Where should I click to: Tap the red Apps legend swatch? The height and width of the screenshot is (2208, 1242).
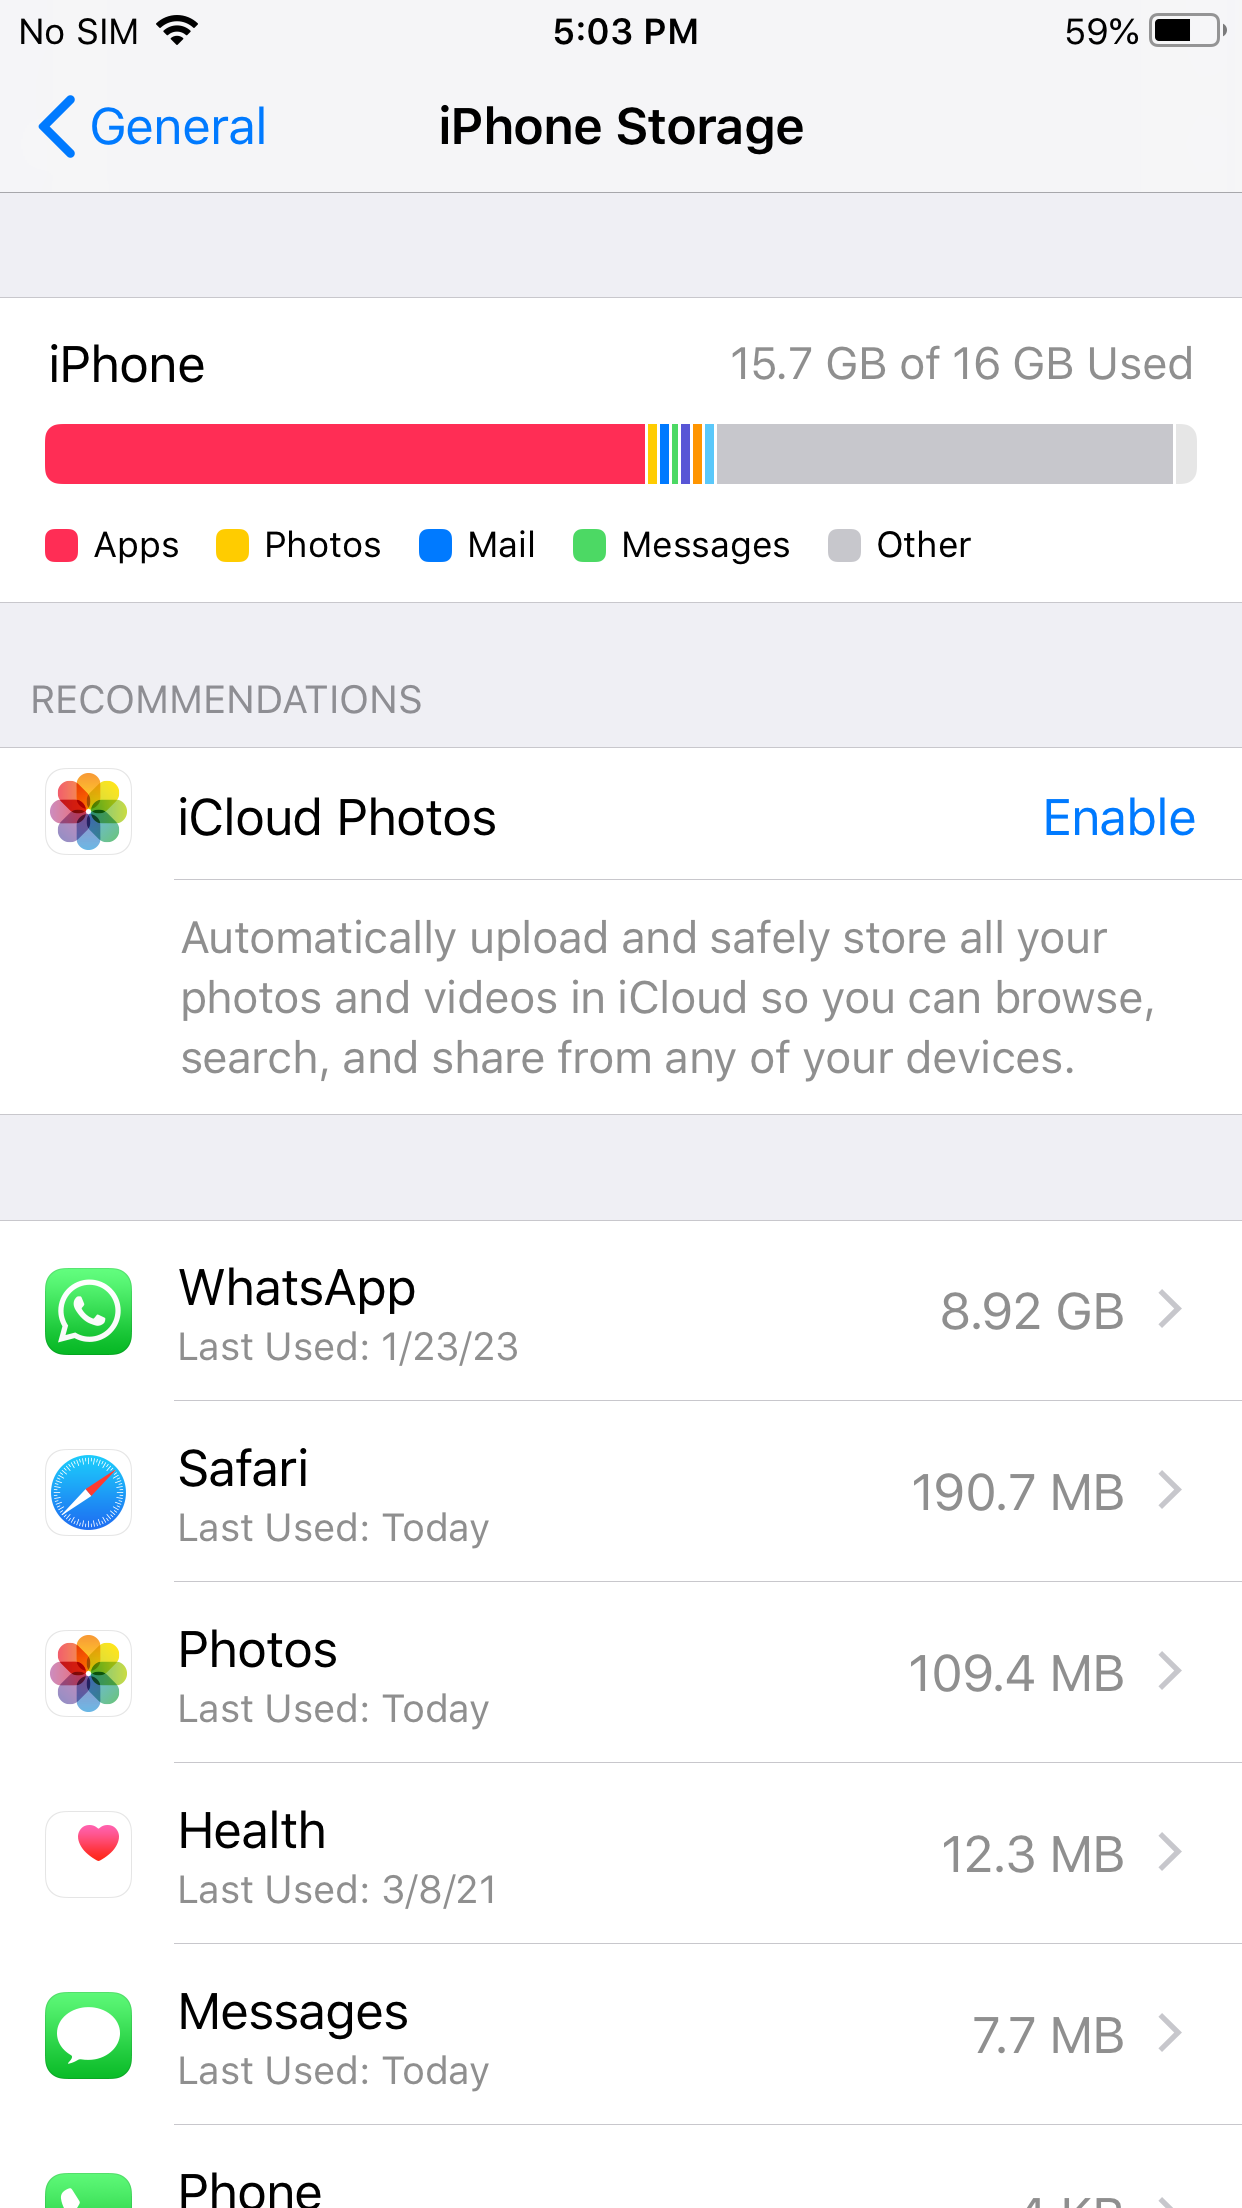[x=62, y=546]
